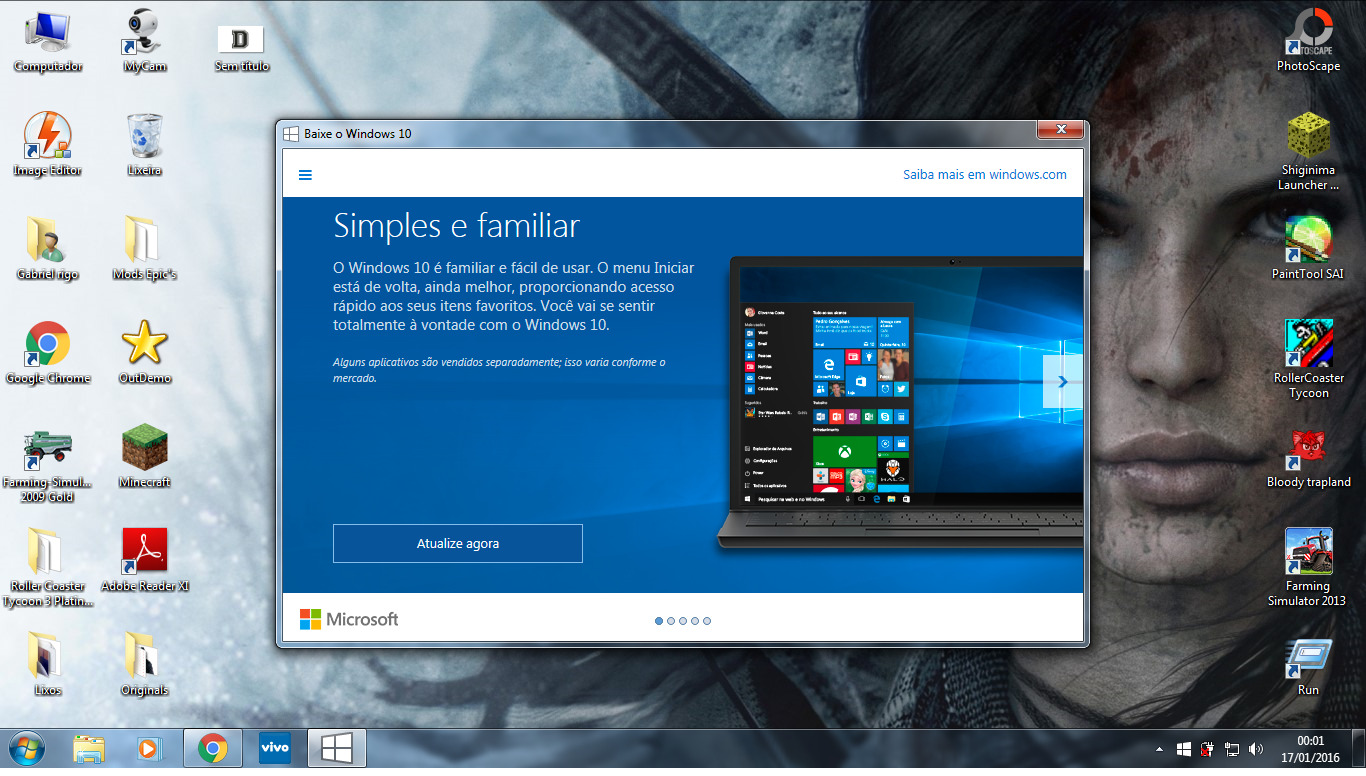
Task: Select the Minecraft desktop icon
Action: [145, 457]
